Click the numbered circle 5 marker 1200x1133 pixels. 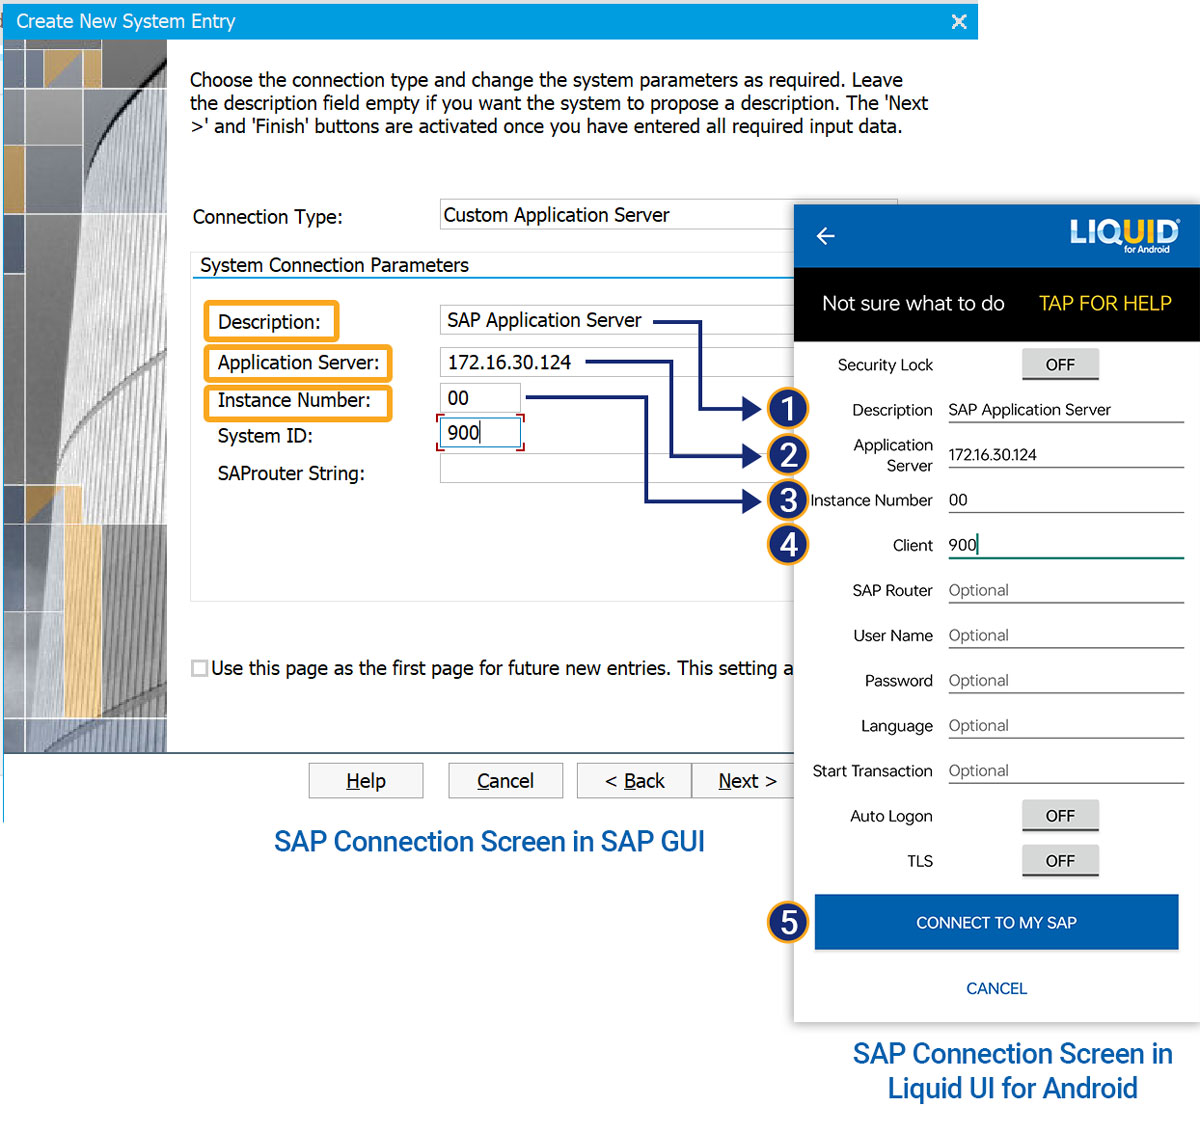coord(788,922)
